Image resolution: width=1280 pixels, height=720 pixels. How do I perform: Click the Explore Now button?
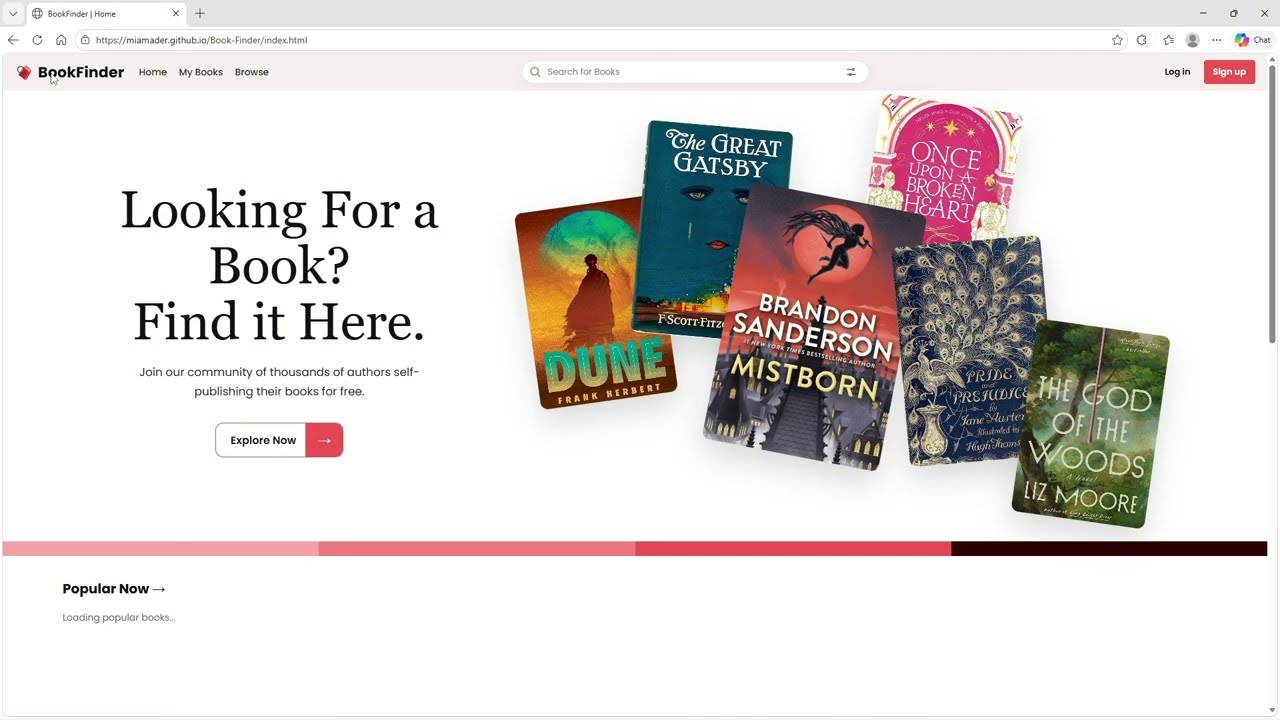279,440
